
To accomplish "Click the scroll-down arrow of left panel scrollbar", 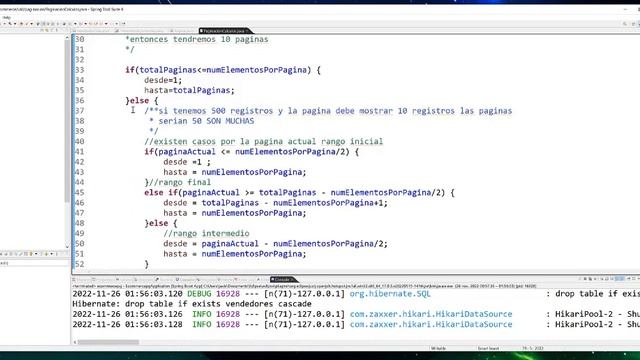I will coord(67,247).
